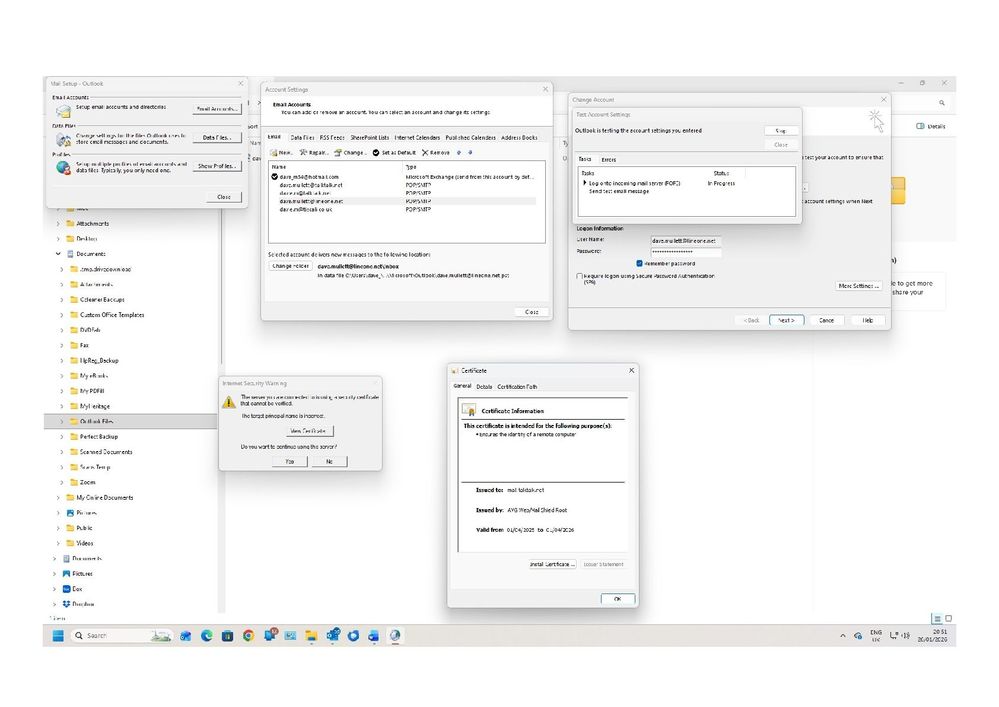Viewport: 999px width, 707px height.
Task: Open Internet Calendars tab
Action: tap(417, 138)
